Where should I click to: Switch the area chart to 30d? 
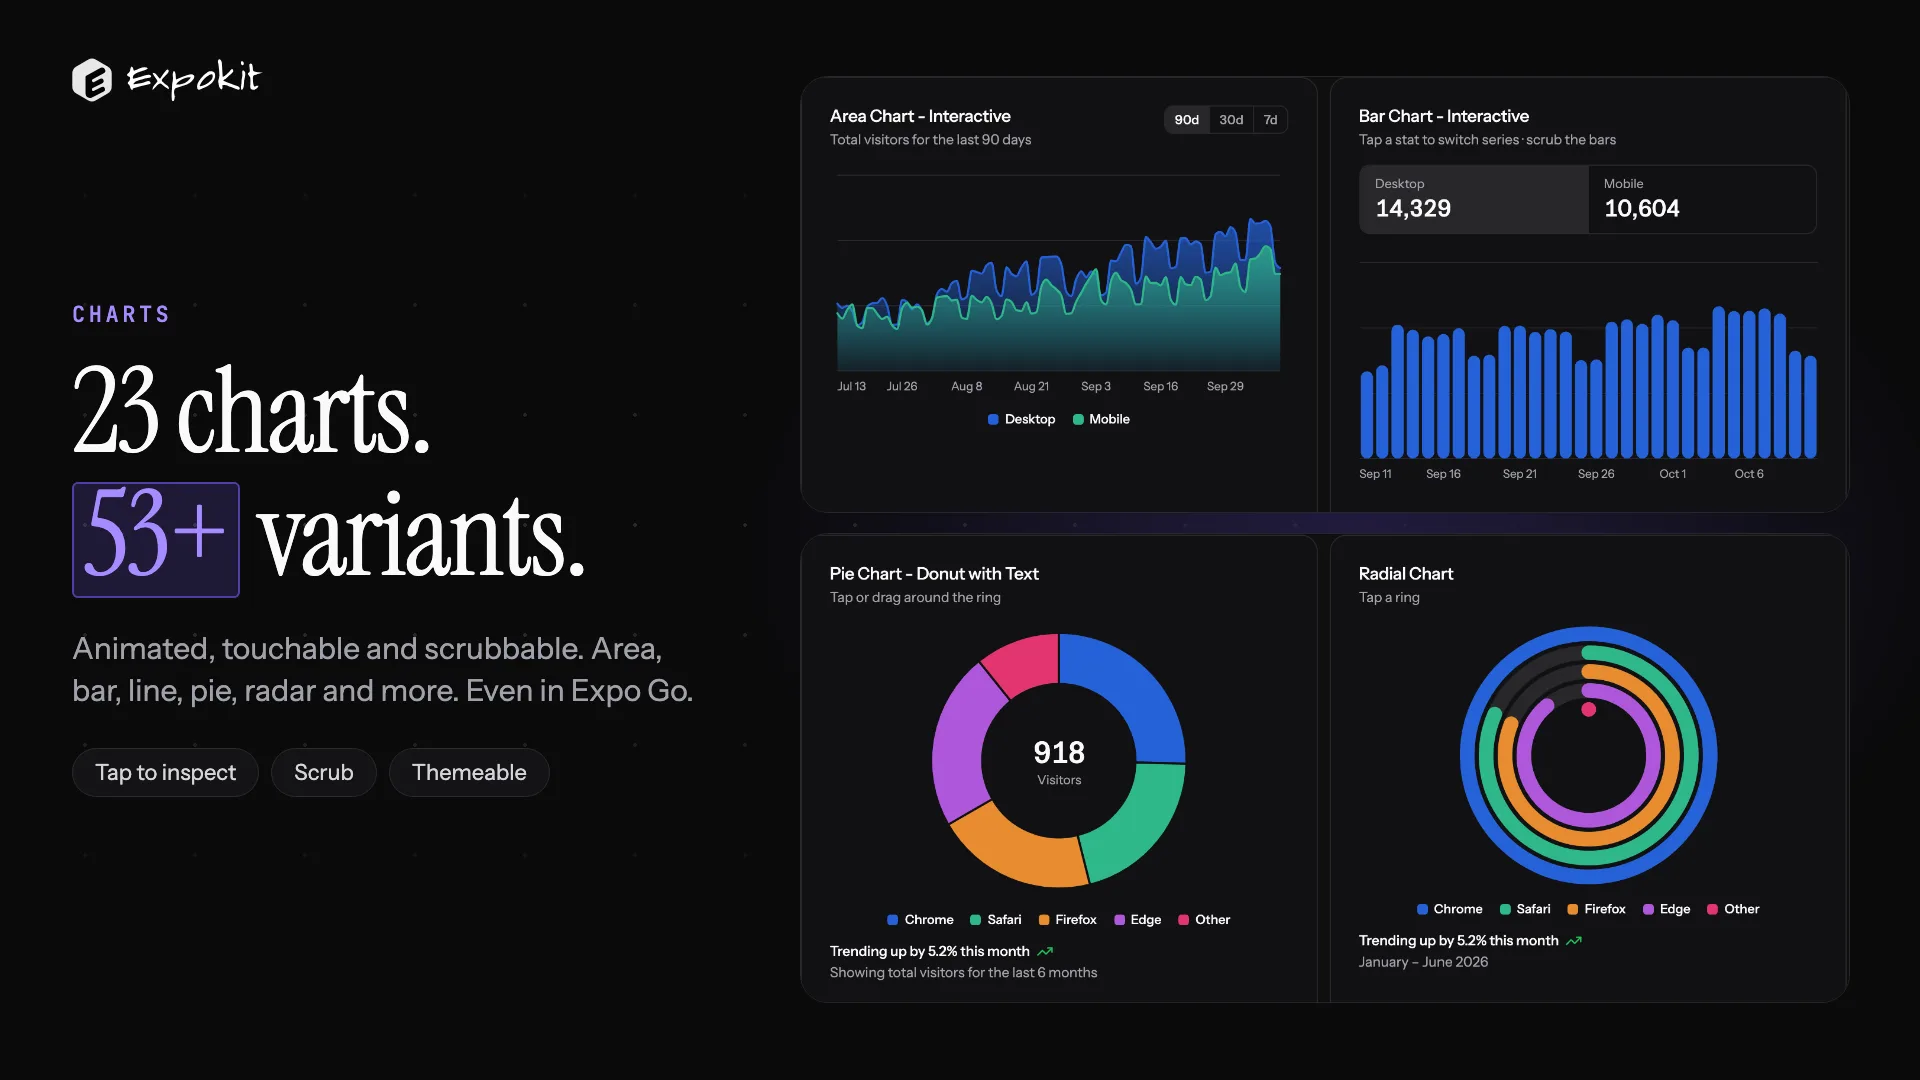[x=1231, y=120]
